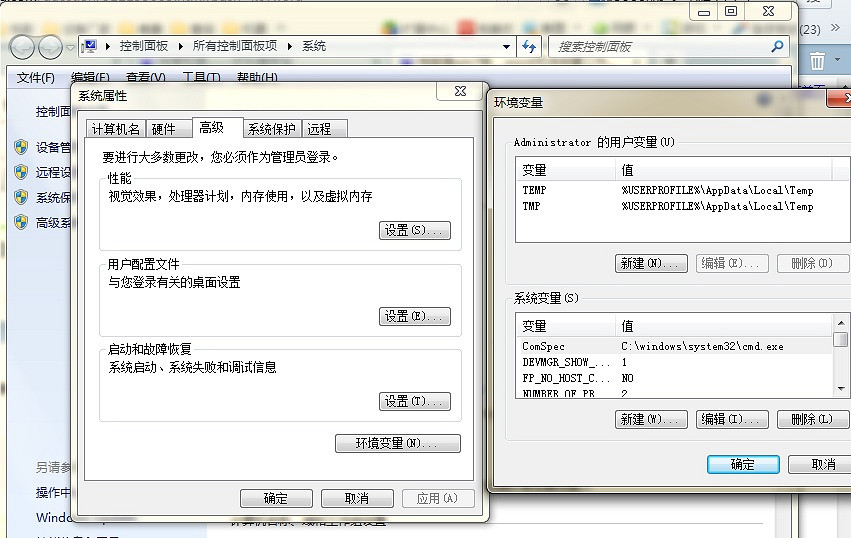Click the shield icon beside 远程设置

click(x=21, y=172)
